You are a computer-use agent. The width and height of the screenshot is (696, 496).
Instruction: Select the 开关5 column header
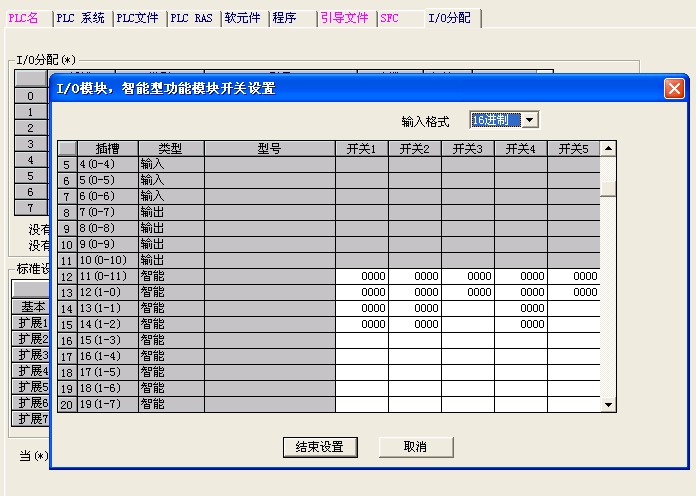pyautogui.click(x=573, y=148)
